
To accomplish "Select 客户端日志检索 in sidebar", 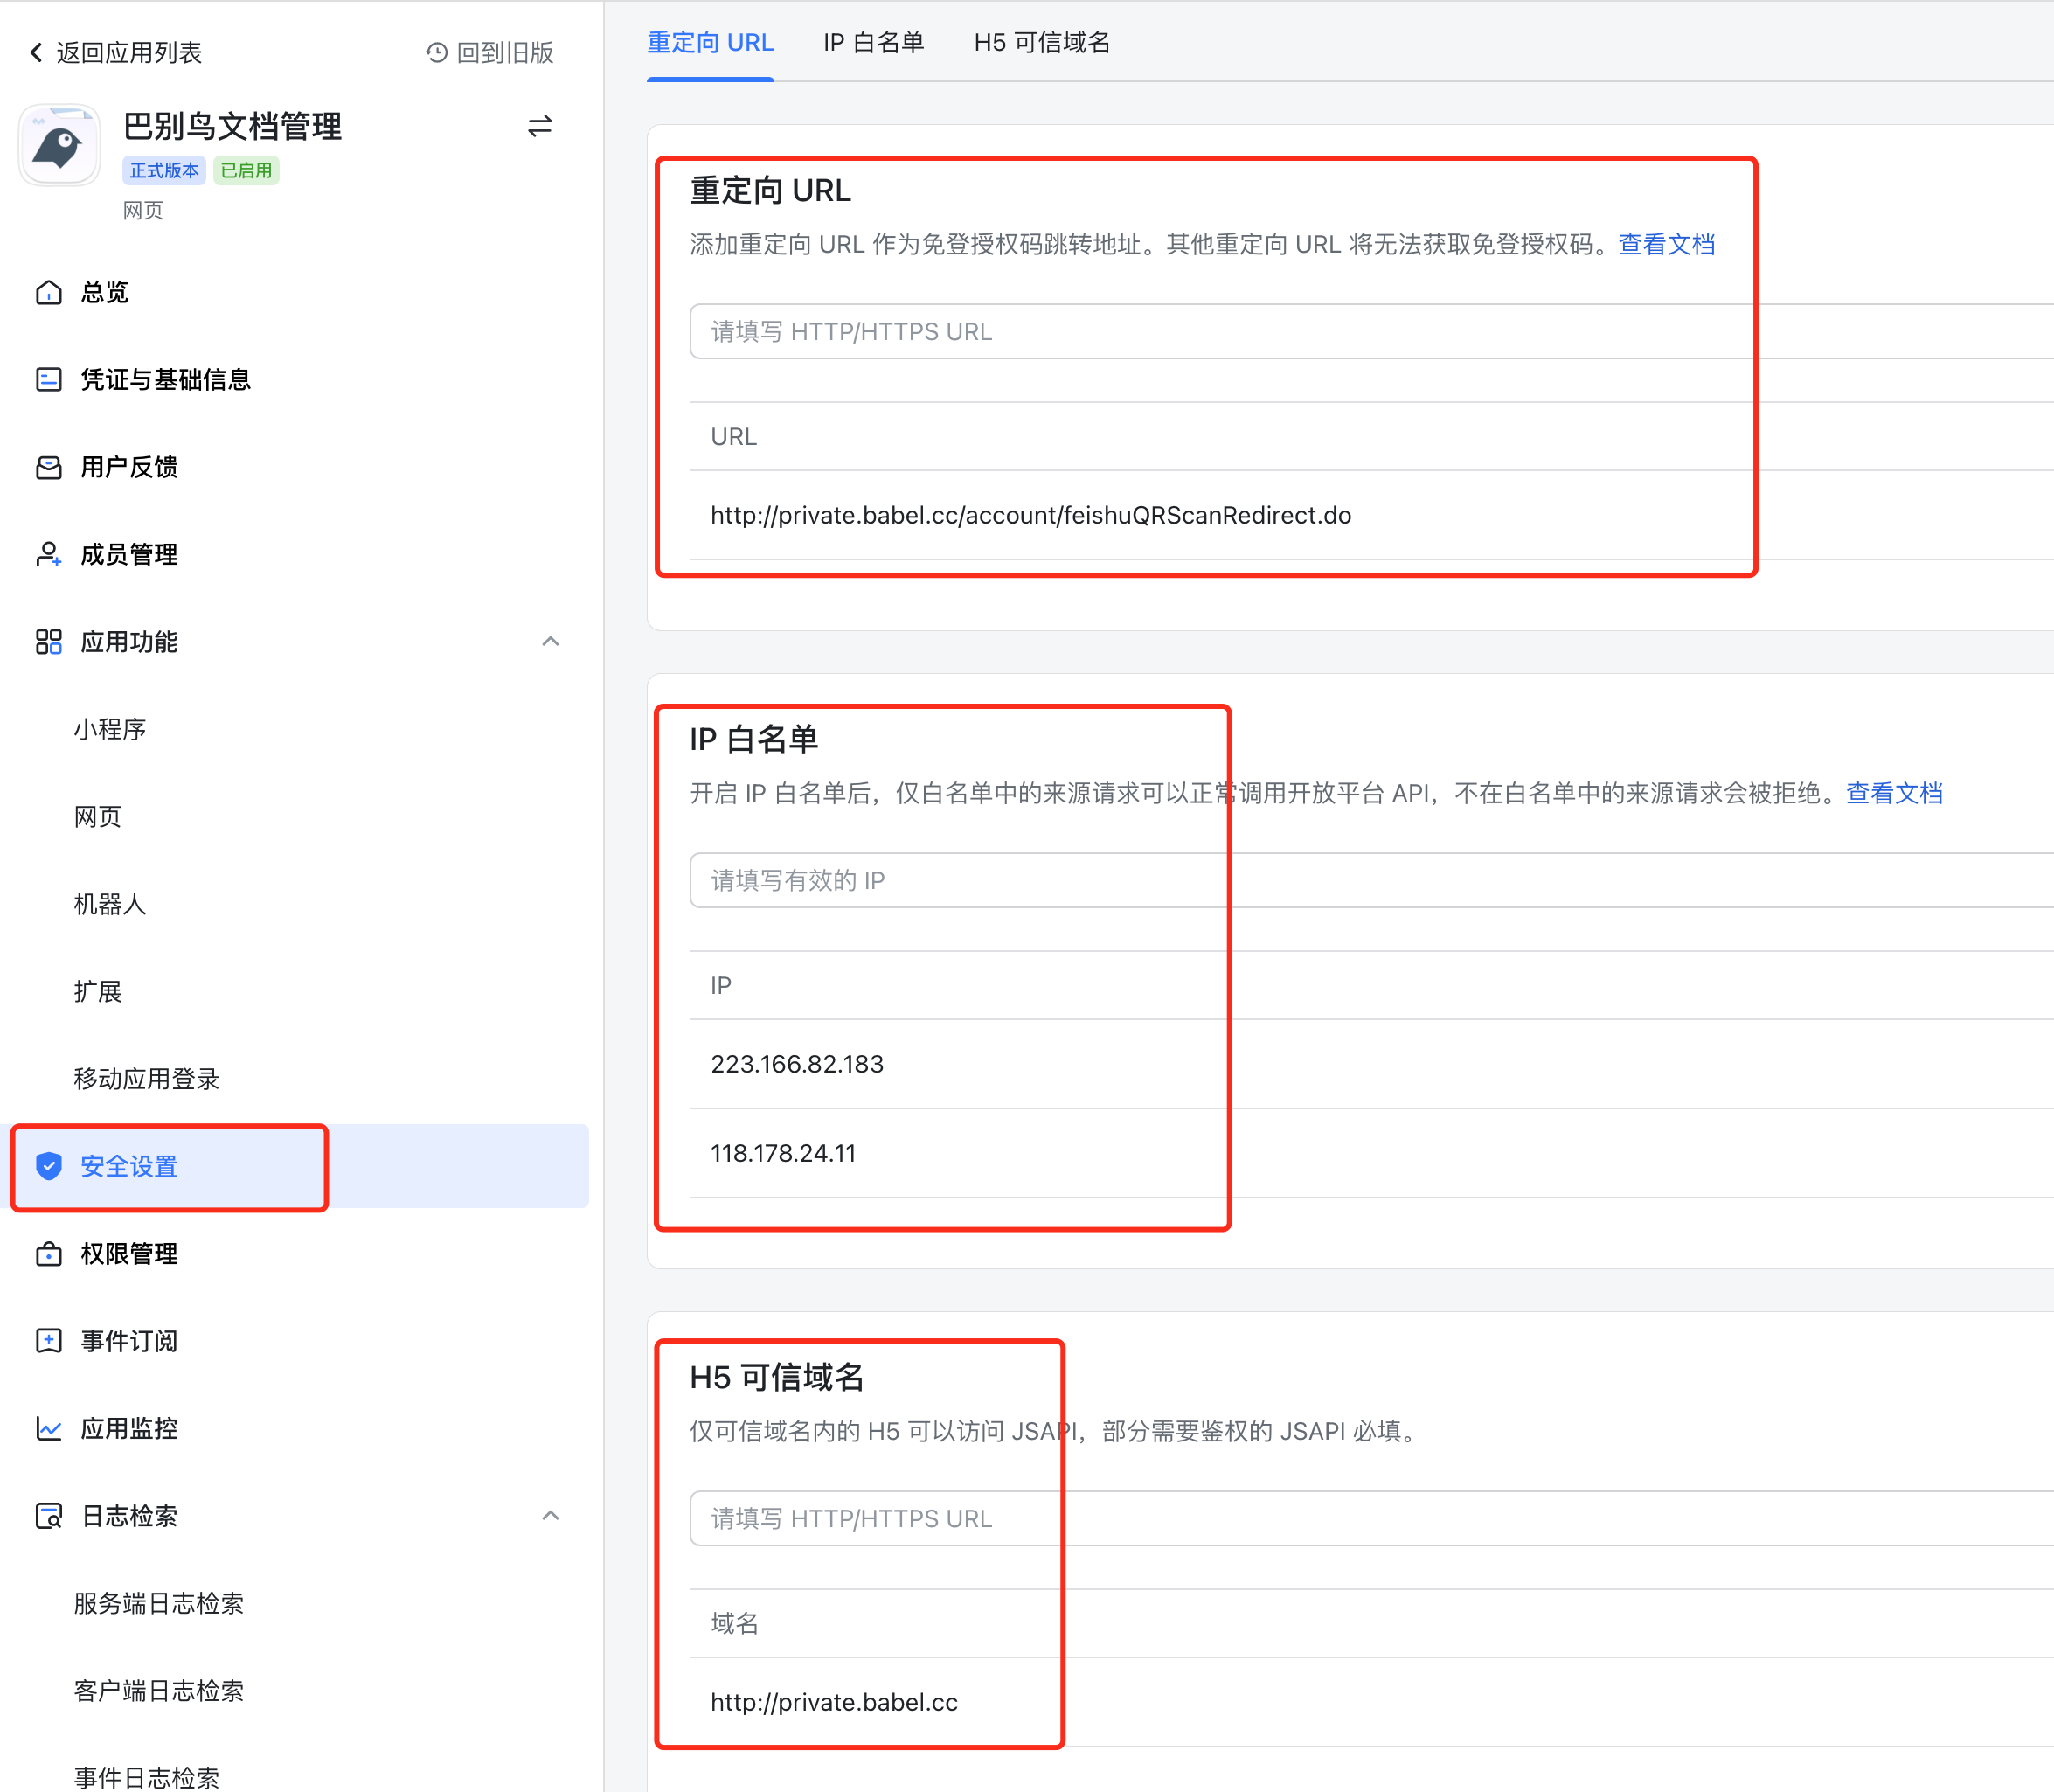I will [159, 1691].
